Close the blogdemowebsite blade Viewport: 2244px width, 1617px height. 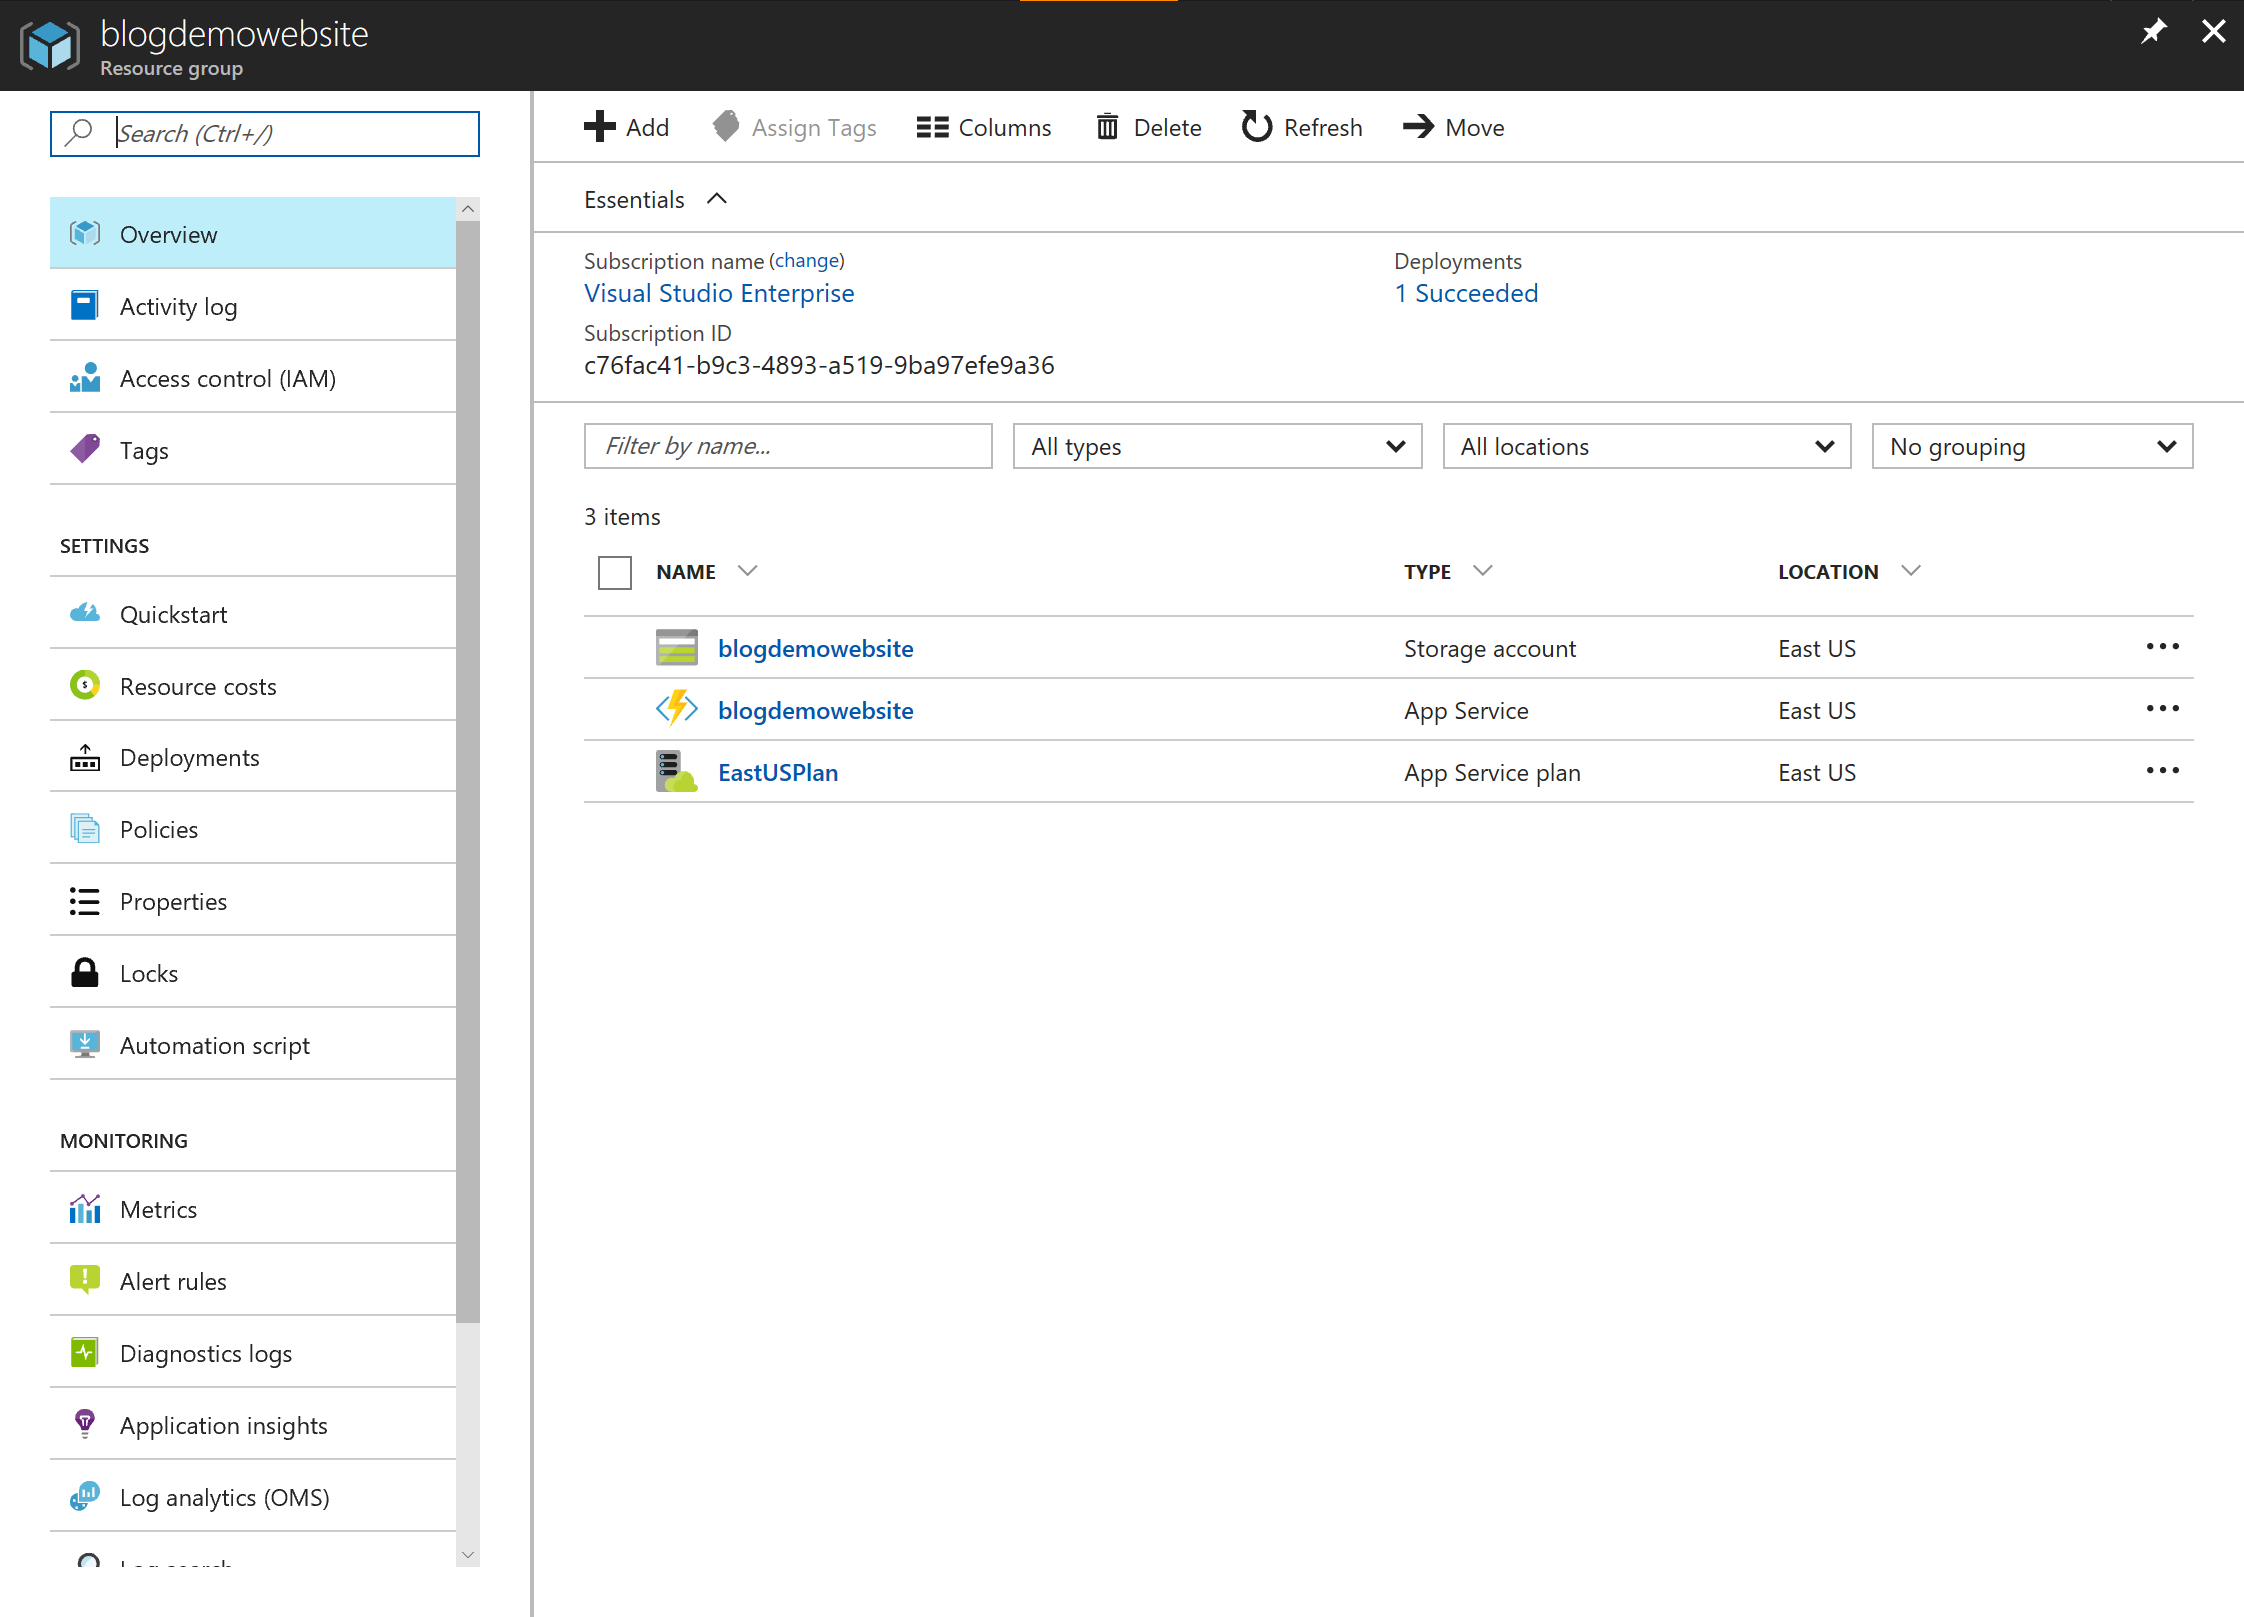[x=2214, y=32]
